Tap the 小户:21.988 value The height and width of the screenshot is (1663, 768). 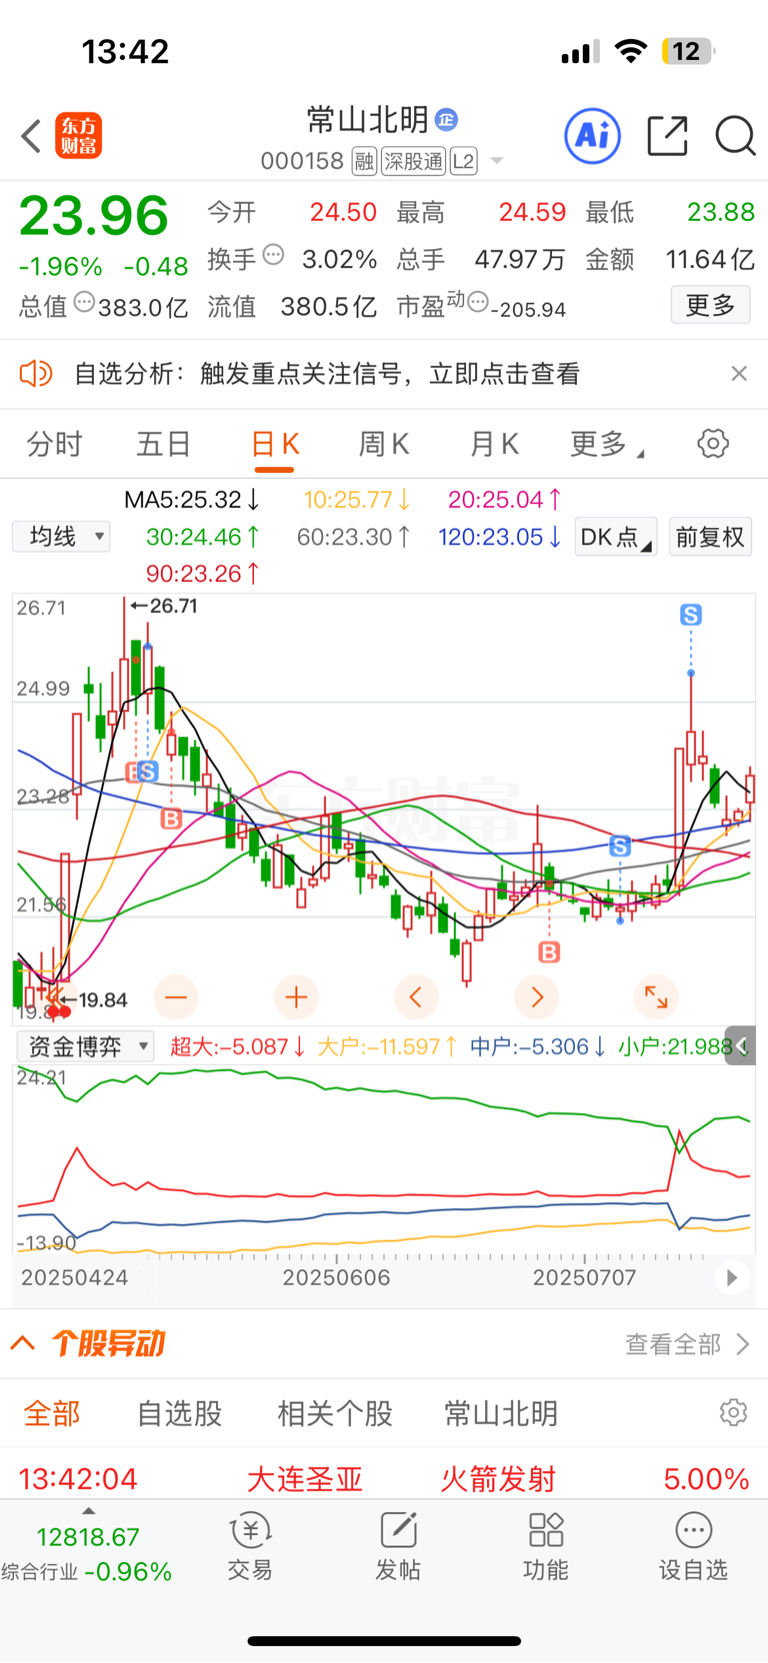click(x=677, y=1047)
